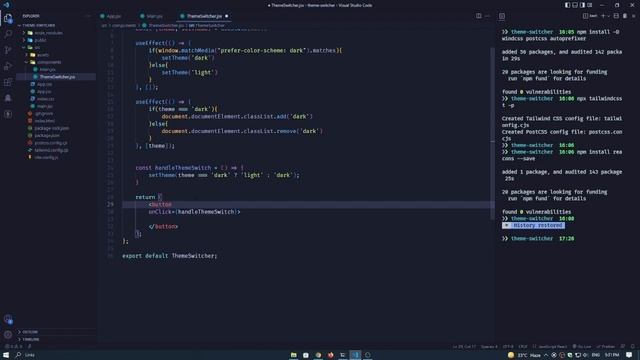The height and width of the screenshot is (360, 640).
Task: Expand the node_modules folder
Action: [48, 33]
